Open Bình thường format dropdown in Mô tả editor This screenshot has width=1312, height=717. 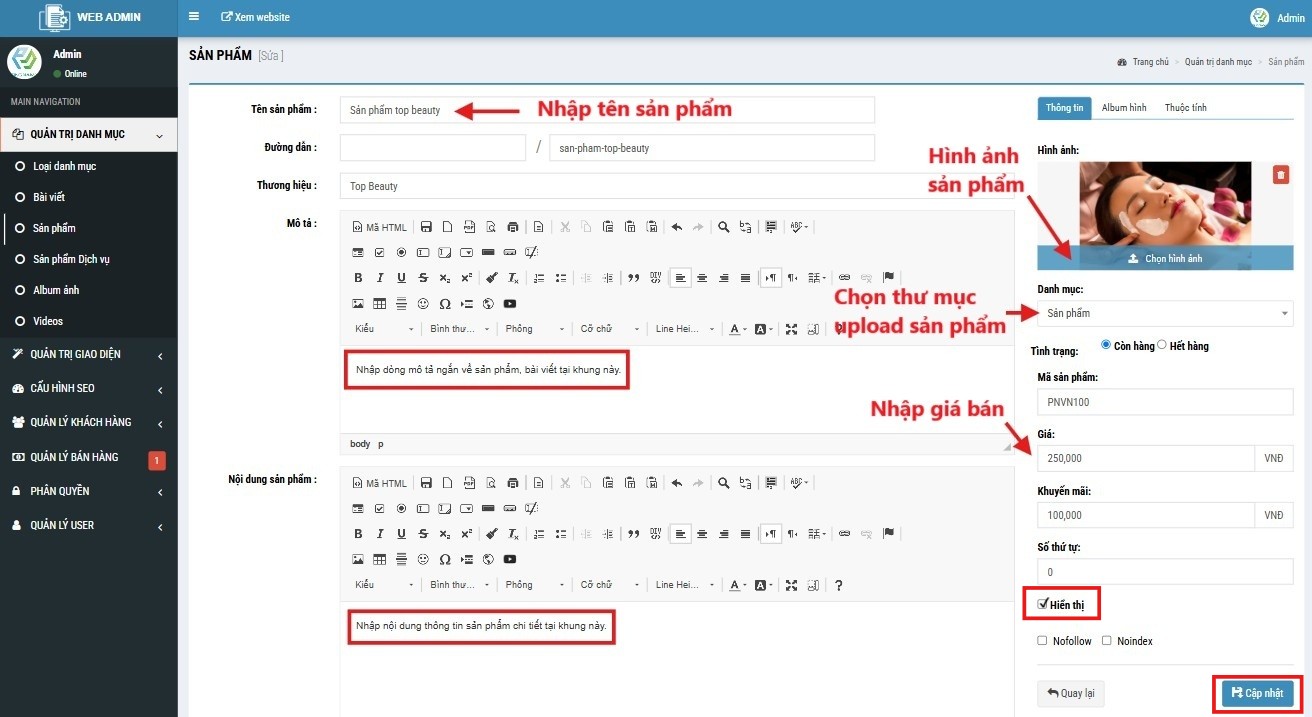tap(460, 329)
